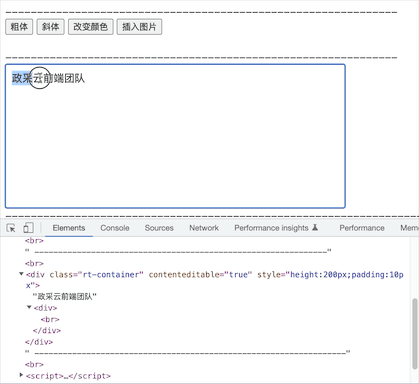Screen dimensions: 419x384
Task: Collapse the nested div node arrow
Action: click(29, 307)
